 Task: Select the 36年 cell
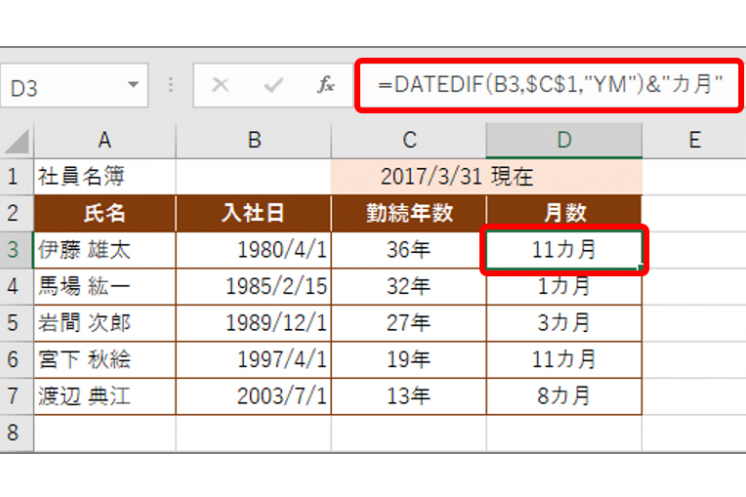point(409,250)
